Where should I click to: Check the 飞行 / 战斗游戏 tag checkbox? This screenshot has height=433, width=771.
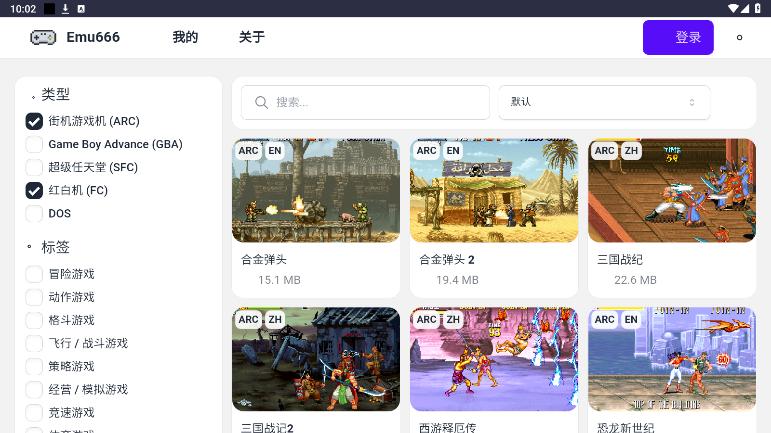coord(34,344)
